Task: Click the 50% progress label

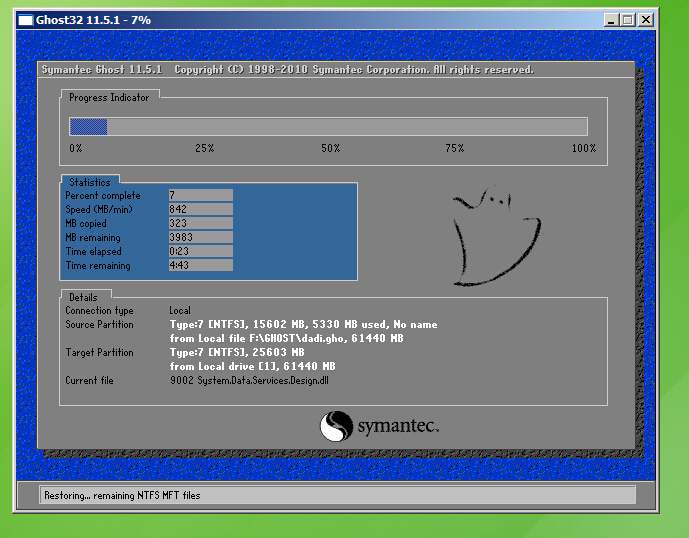Action: (330, 148)
